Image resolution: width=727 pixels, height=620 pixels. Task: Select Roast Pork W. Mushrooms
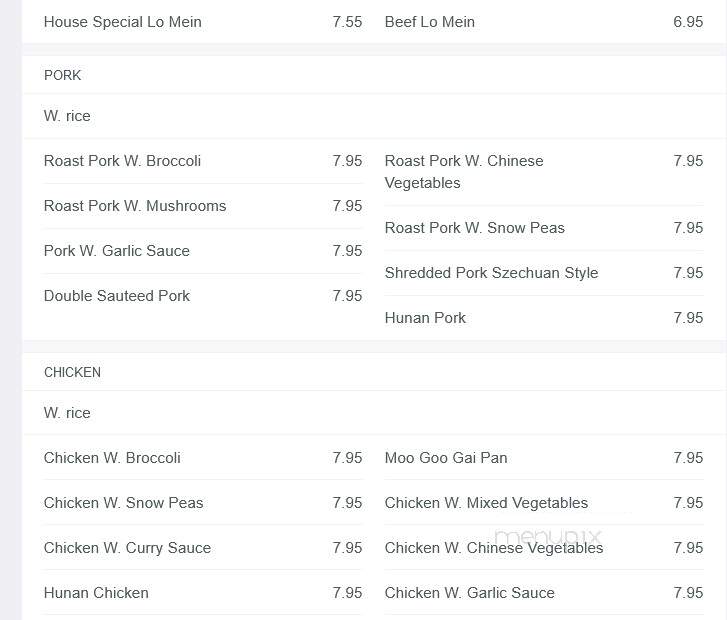(x=135, y=206)
